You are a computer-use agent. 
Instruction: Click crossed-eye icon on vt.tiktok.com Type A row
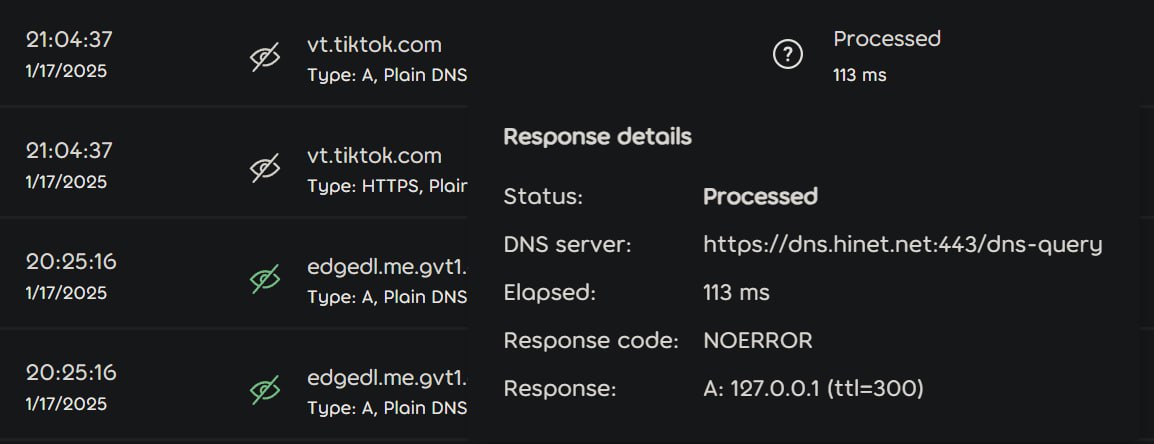(x=264, y=58)
